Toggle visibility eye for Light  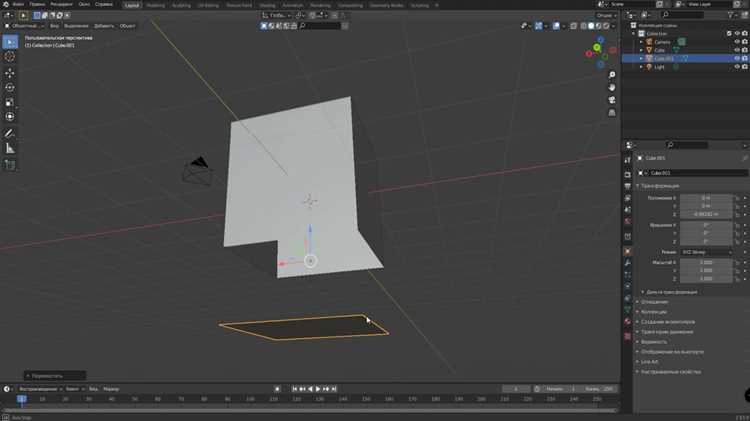pos(737,67)
